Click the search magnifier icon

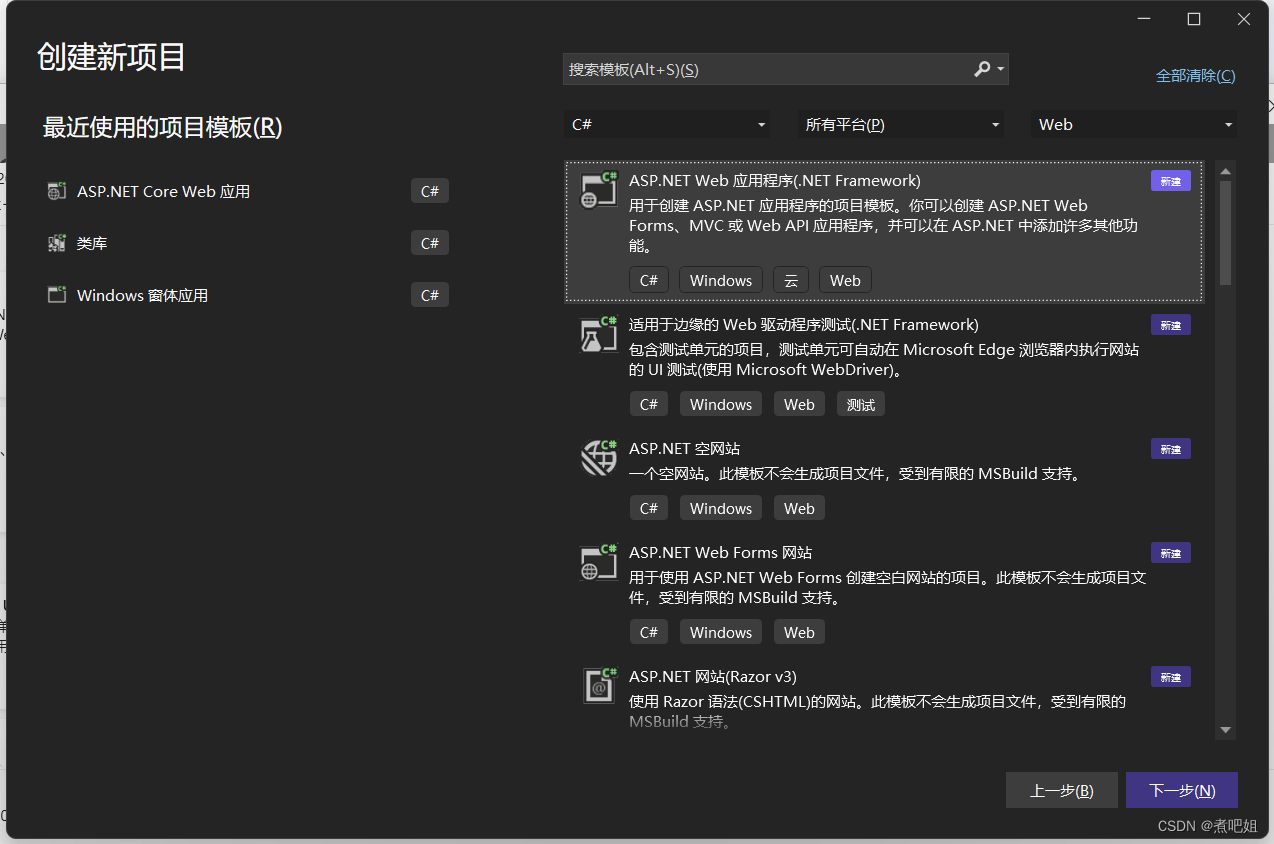click(x=980, y=69)
